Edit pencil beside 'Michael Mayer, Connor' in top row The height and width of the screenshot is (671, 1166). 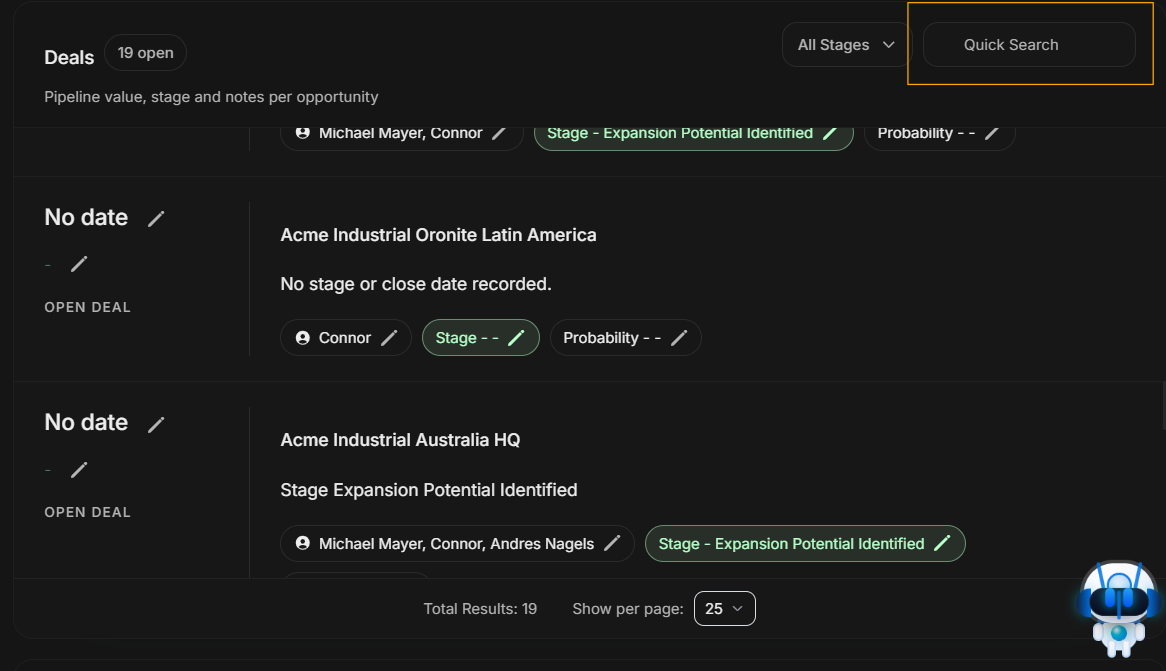[500, 133]
